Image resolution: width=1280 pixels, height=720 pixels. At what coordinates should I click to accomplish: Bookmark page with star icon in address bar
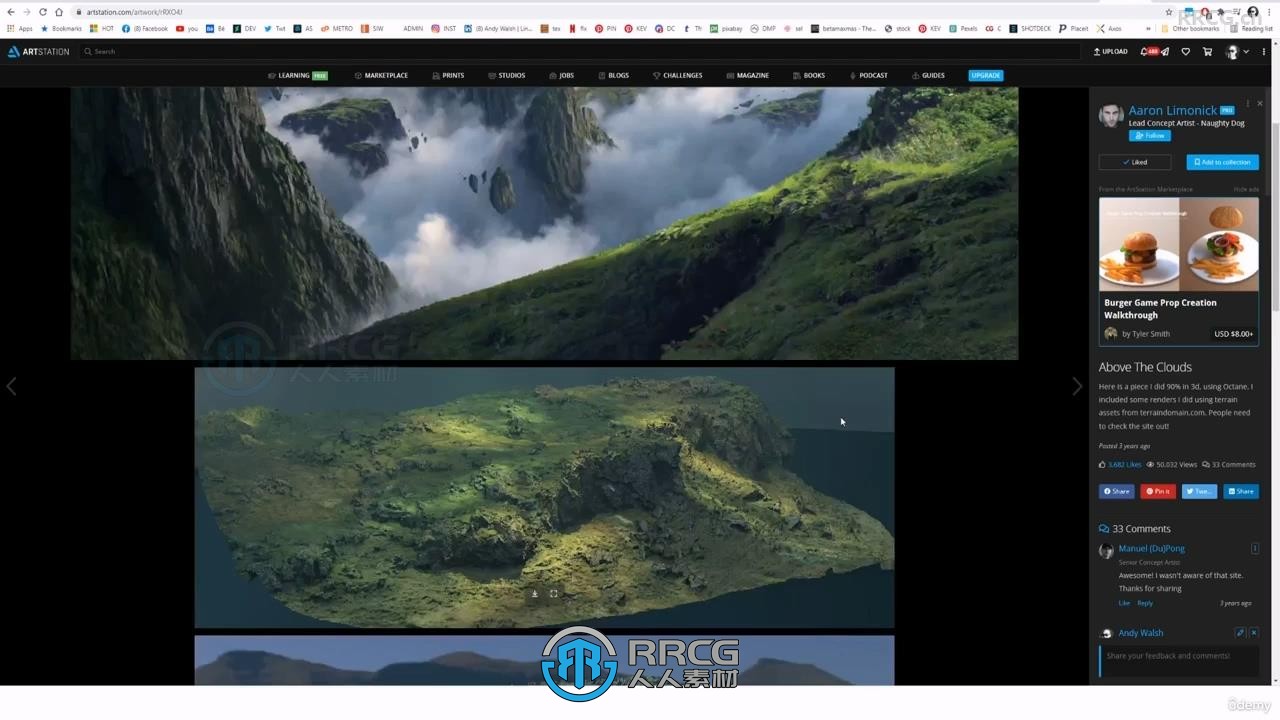pyautogui.click(x=1169, y=12)
